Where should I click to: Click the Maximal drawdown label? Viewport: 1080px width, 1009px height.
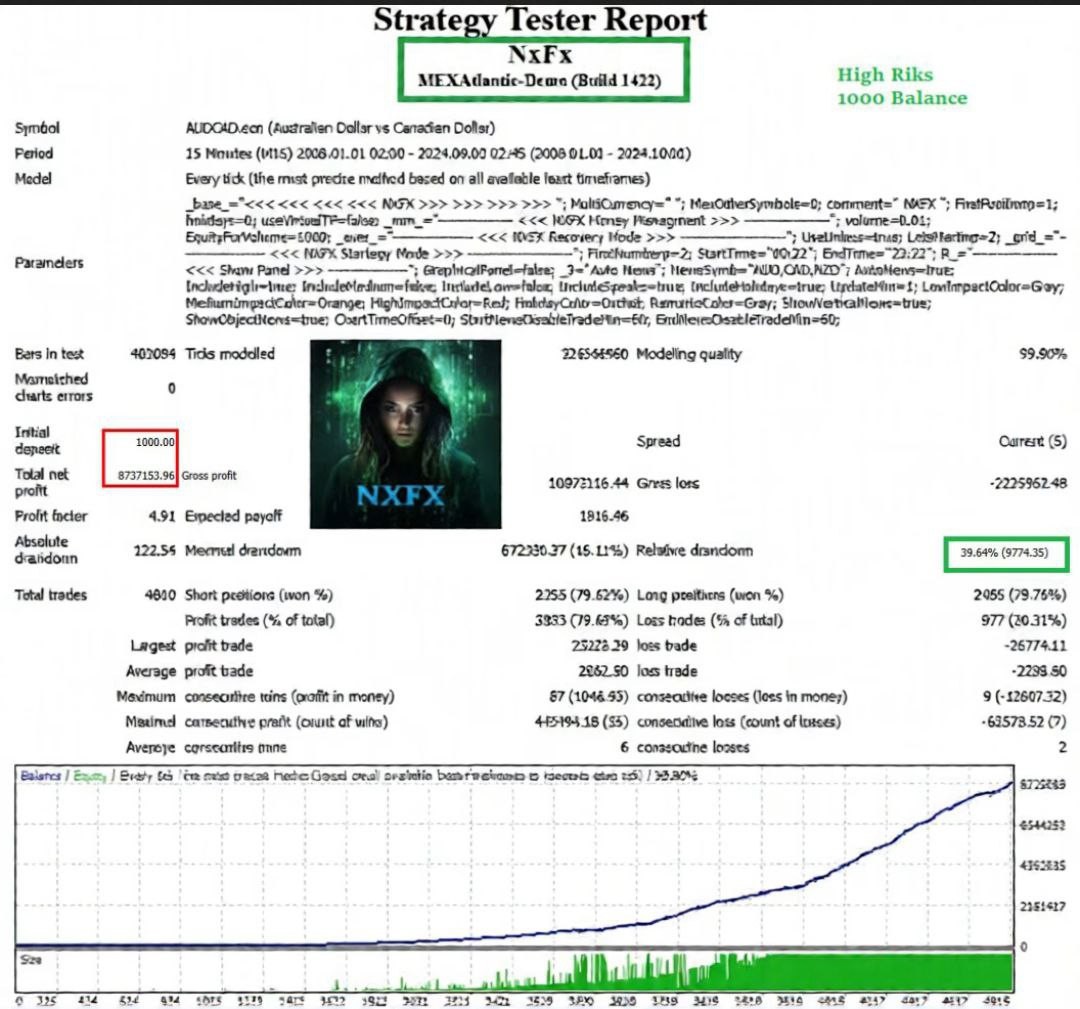pyautogui.click(x=242, y=550)
